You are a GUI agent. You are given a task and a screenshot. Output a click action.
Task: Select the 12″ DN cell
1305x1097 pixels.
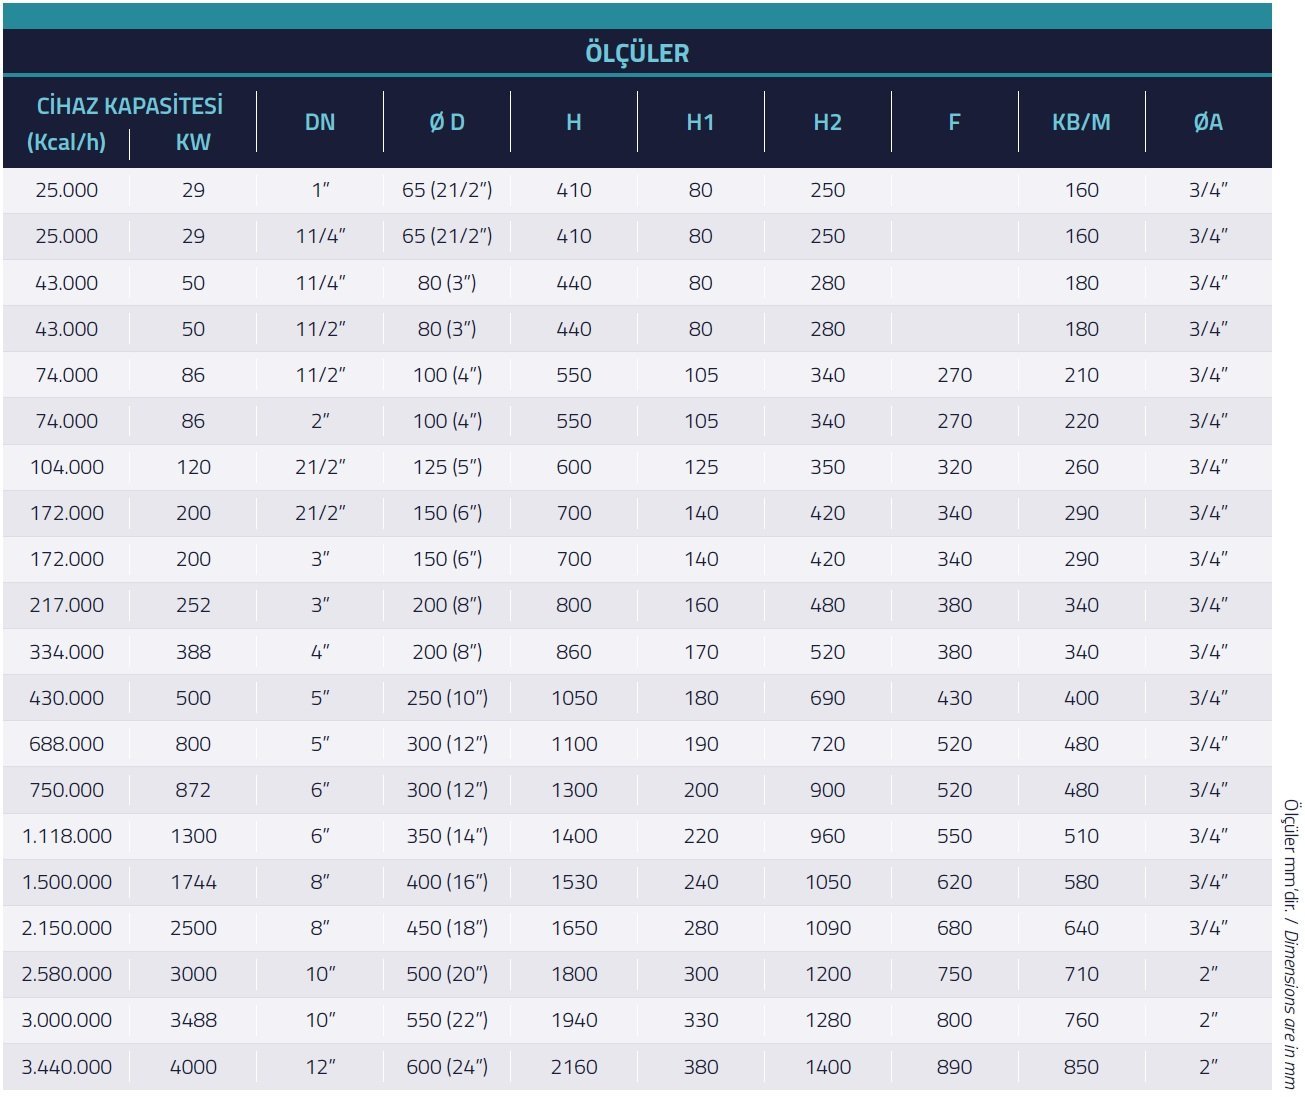(x=320, y=1067)
